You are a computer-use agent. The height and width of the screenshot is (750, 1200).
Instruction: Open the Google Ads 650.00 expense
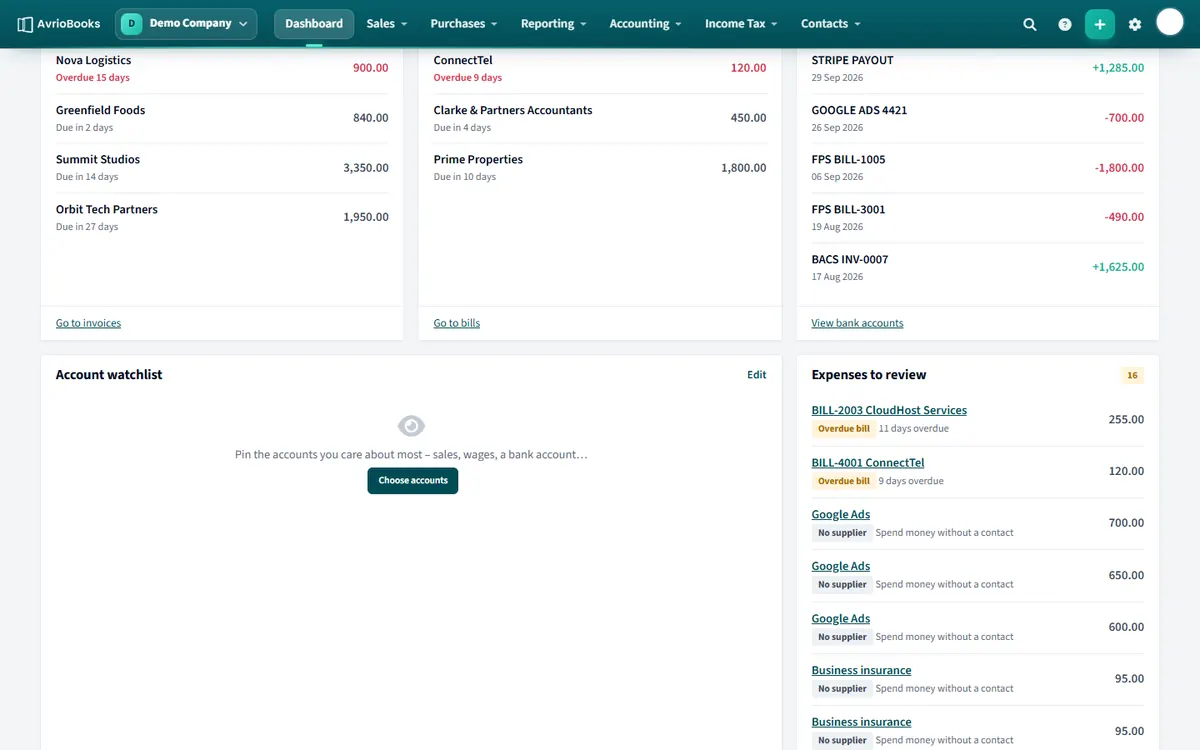tap(841, 566)
